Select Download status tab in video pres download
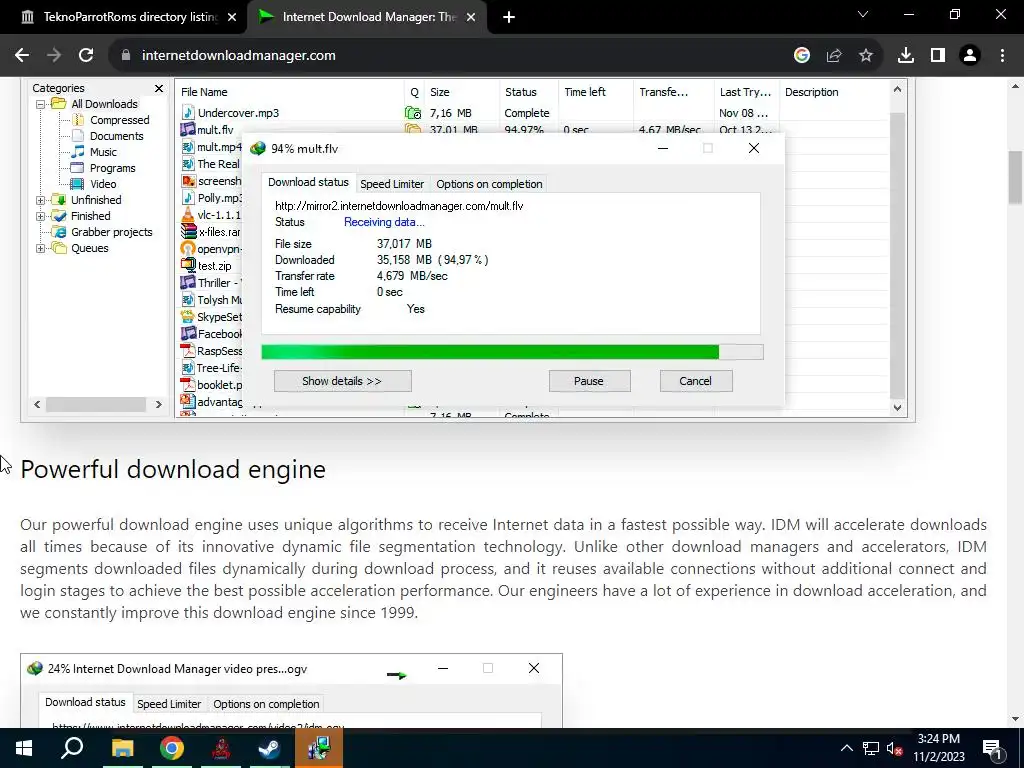 point(85,702)
